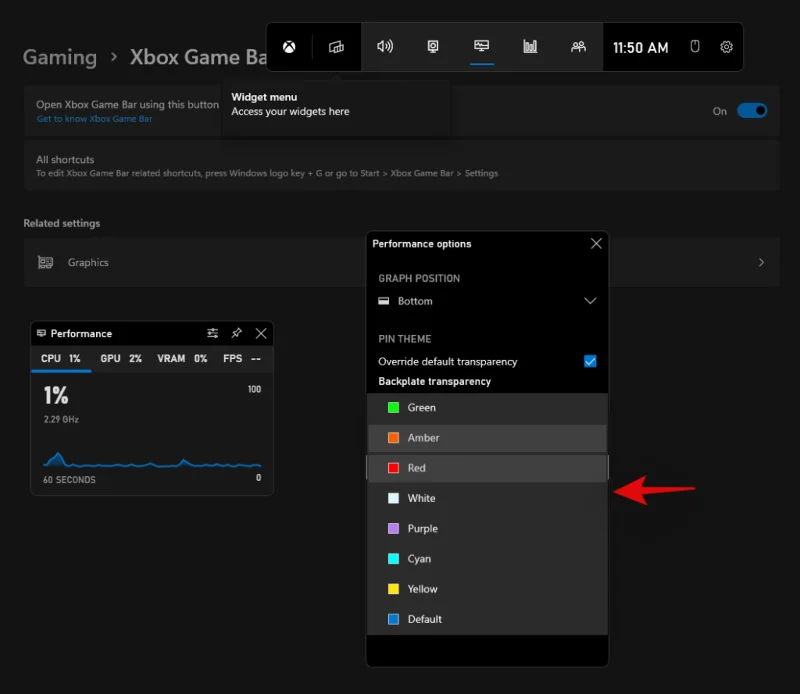Image resolution: width=800 pixels, height=694 pixels.
Task: Switch to the CPU tab
Action: coord(61,359)
